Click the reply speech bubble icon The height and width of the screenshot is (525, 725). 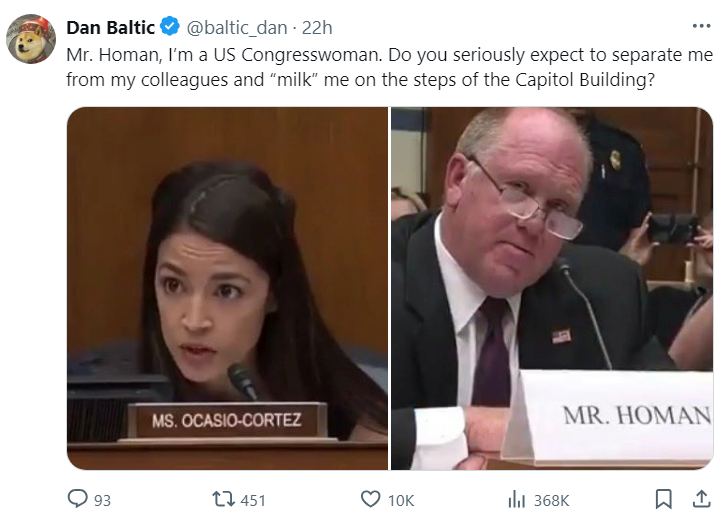coord(77,499)
